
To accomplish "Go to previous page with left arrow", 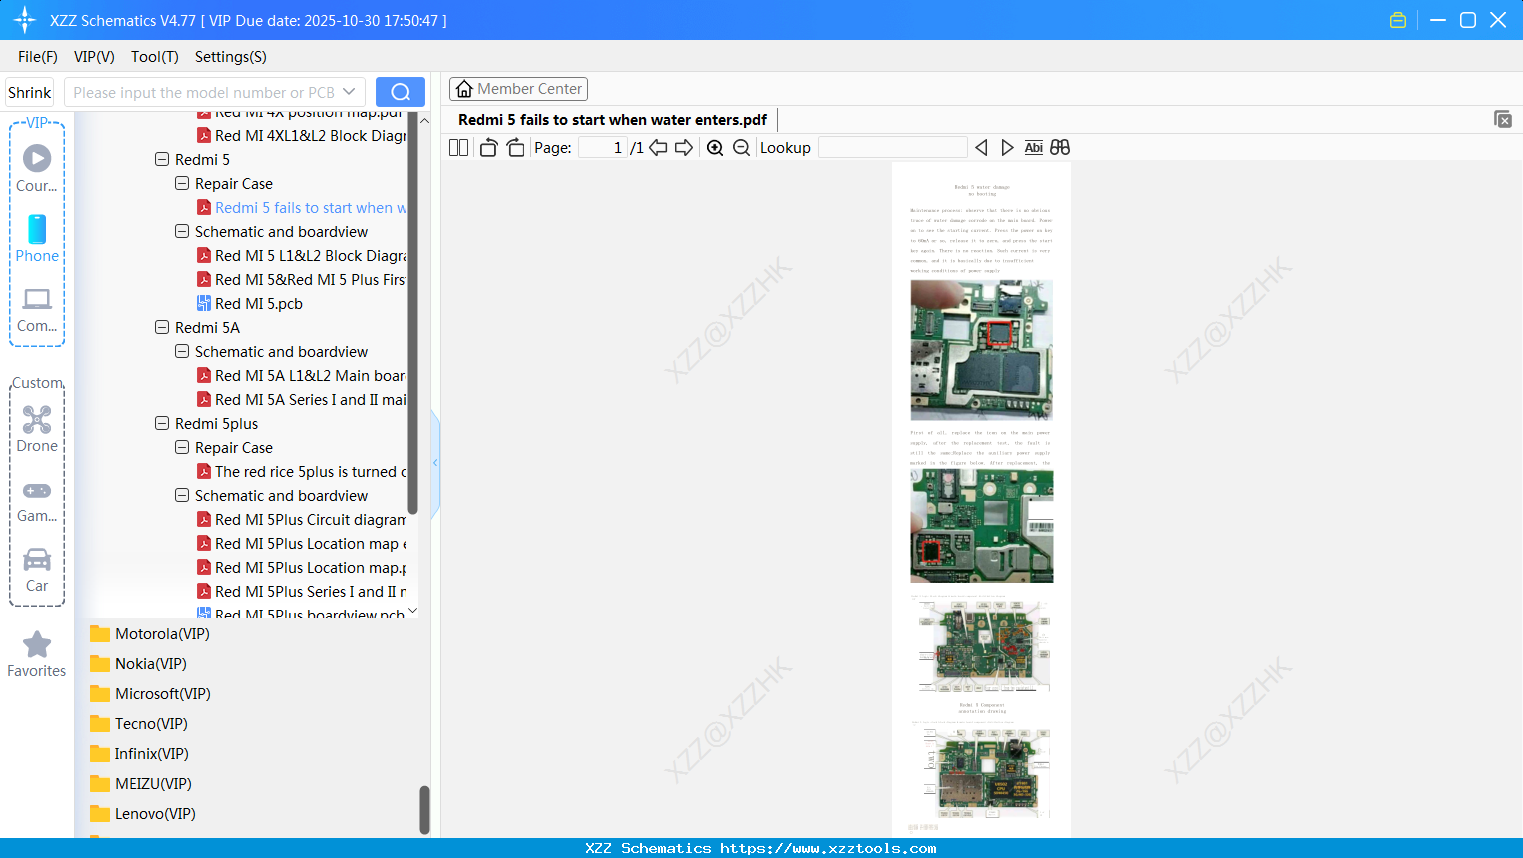I will 658,148.
